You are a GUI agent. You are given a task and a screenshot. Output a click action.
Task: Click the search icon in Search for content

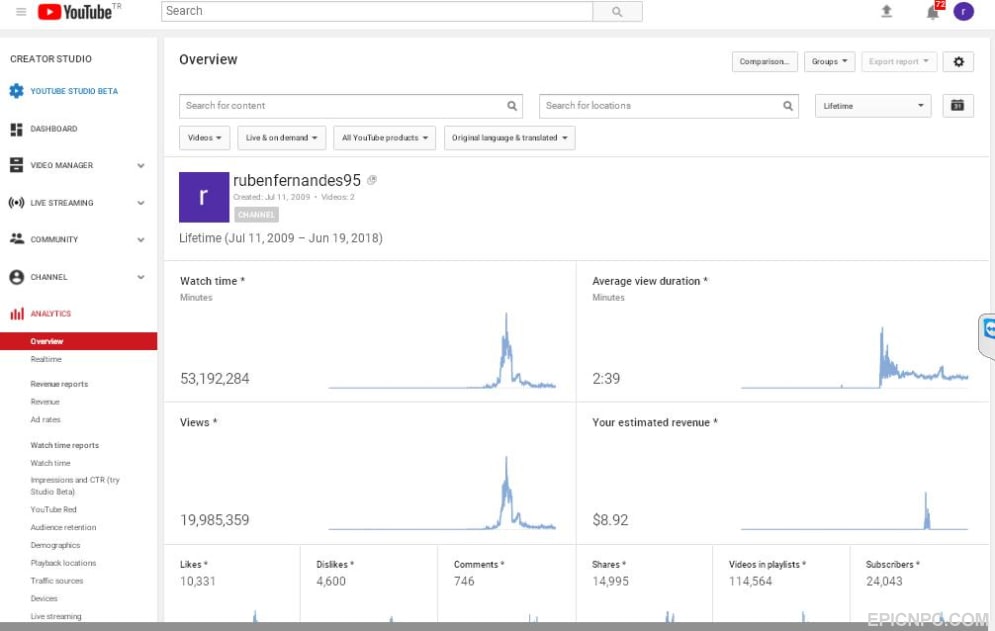512,106
